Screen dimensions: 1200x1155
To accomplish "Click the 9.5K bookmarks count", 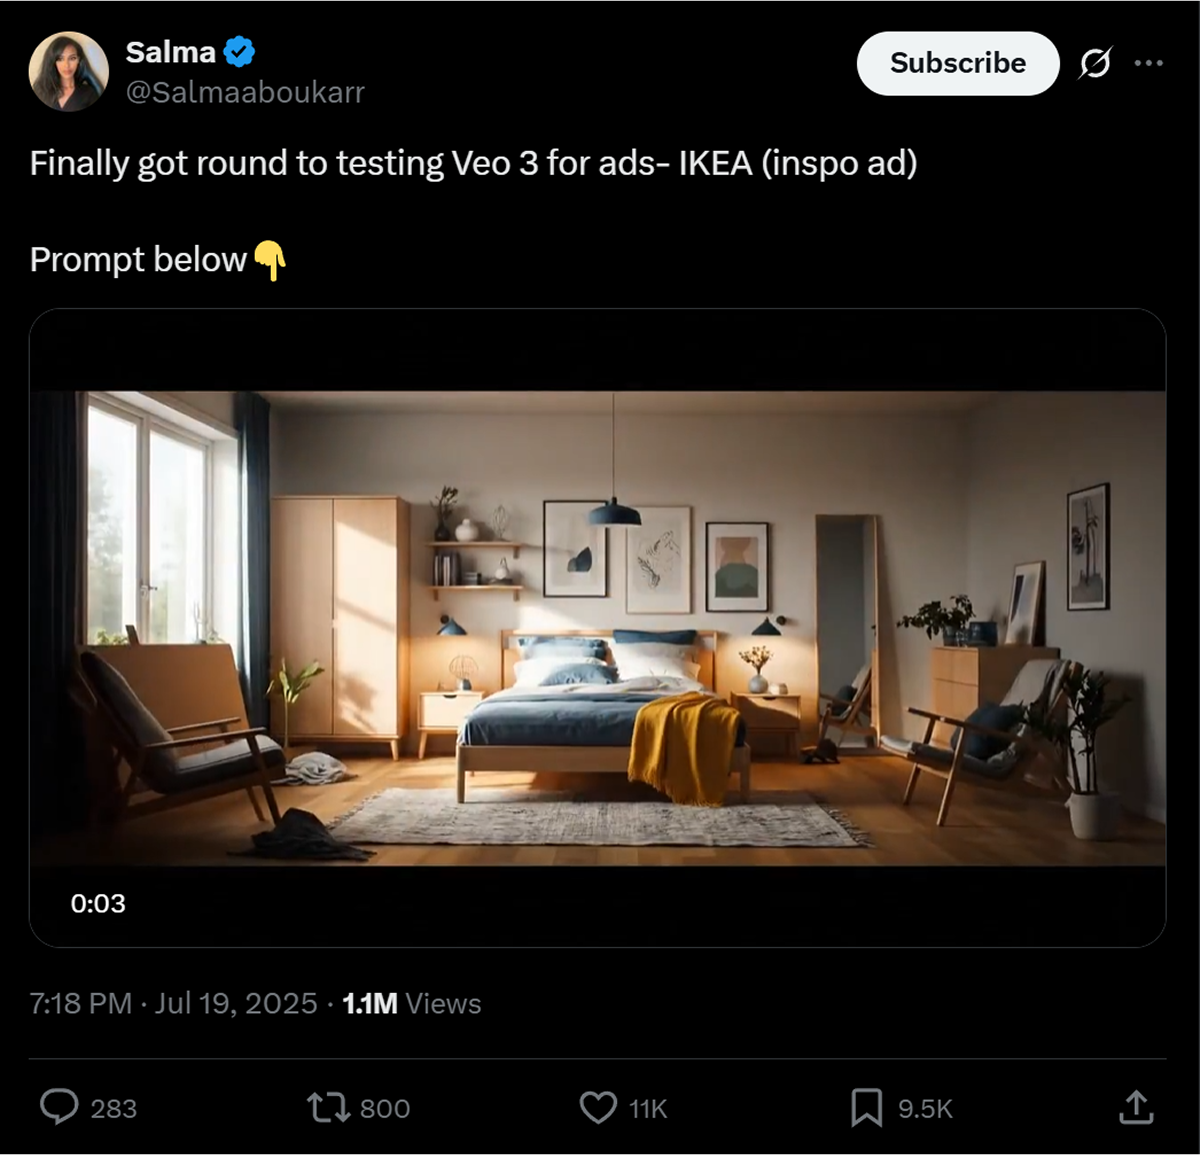I will [x=925, y=1108].
